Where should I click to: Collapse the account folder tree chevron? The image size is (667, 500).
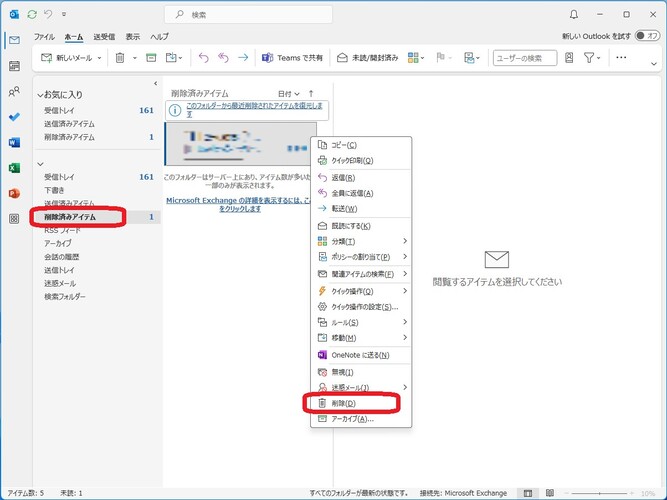tap(40, 164)
